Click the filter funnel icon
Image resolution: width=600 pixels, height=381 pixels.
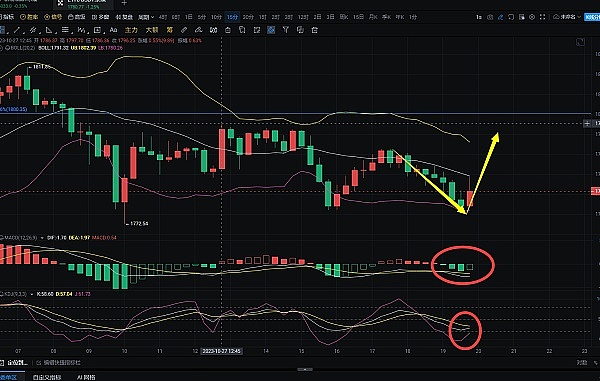pyautogui.click(x=285, y=30)
